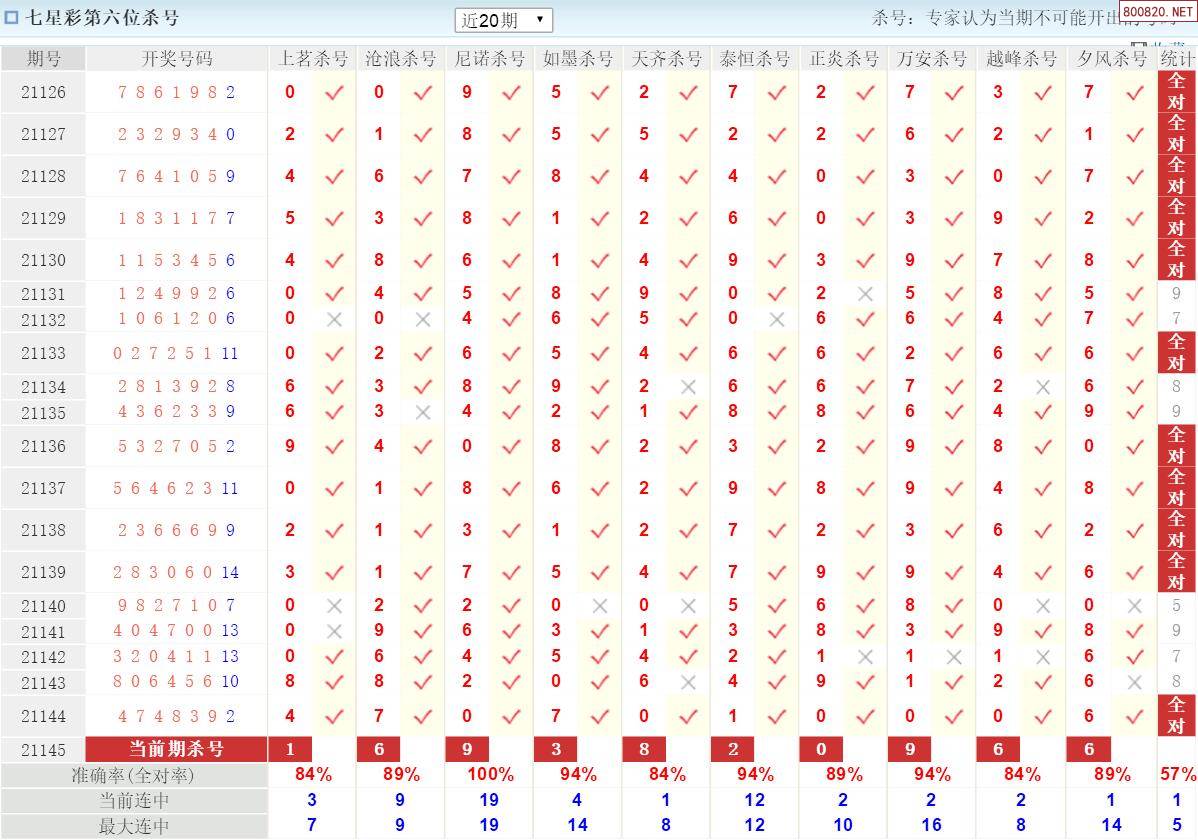This screenshot has width=1198, height=840.
Task: Click the 全对 badge in row 21136
Action: [1177, 446]
